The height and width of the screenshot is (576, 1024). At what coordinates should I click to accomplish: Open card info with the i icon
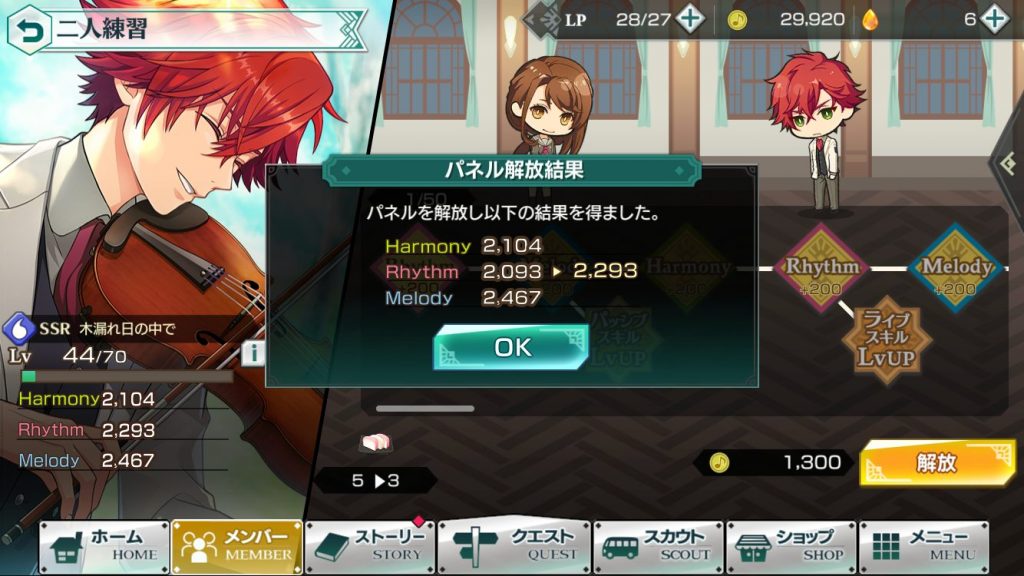point(253,353)
